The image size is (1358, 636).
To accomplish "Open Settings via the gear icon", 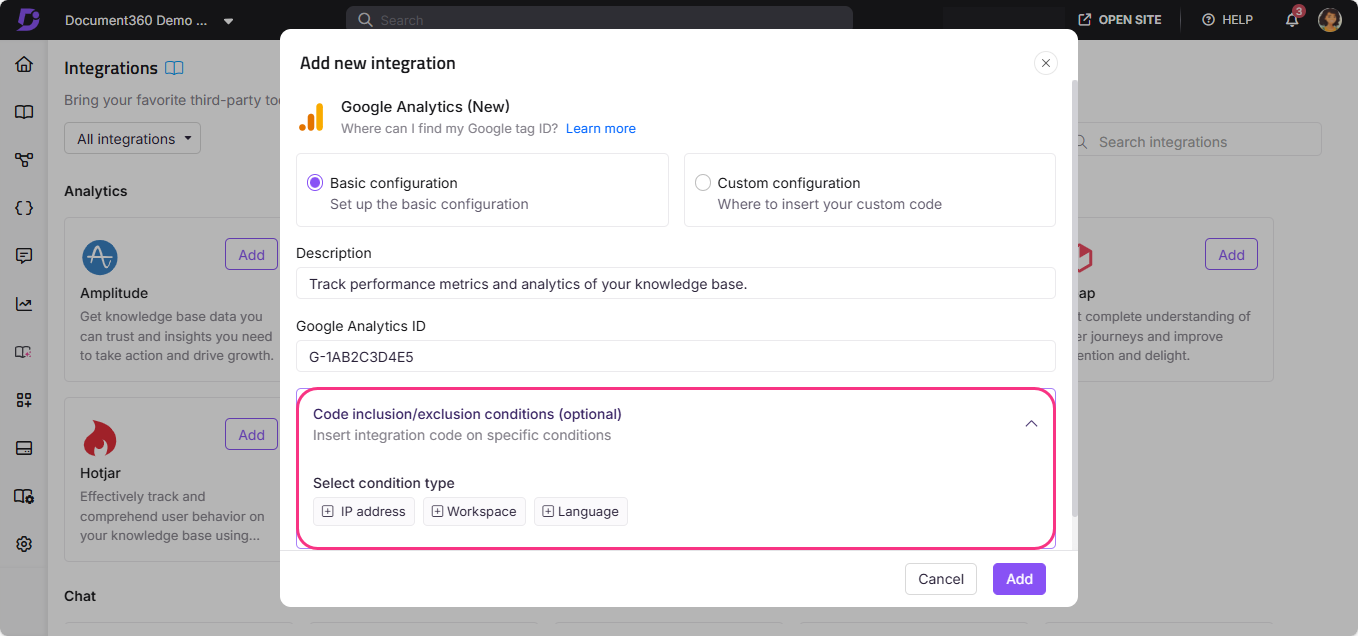I will [23, 543].
